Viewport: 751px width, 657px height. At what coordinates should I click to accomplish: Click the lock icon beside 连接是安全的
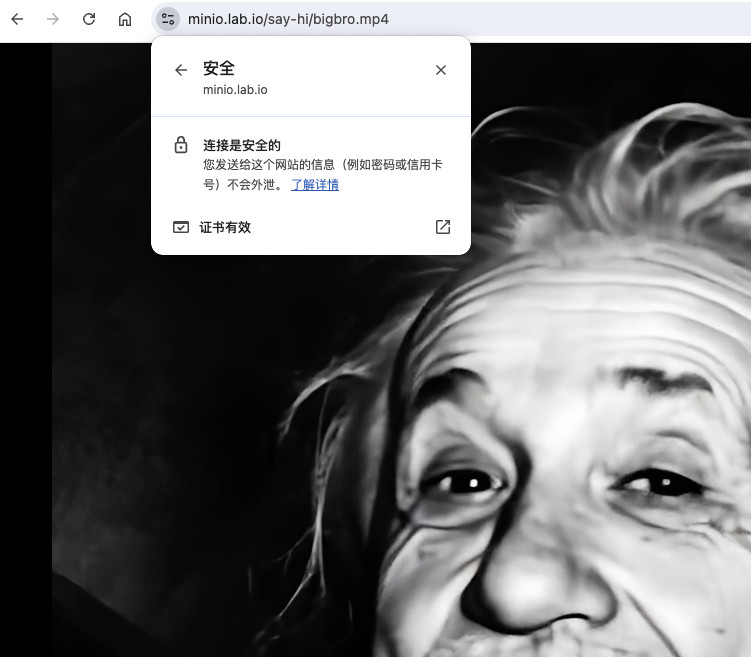[181, 145]
